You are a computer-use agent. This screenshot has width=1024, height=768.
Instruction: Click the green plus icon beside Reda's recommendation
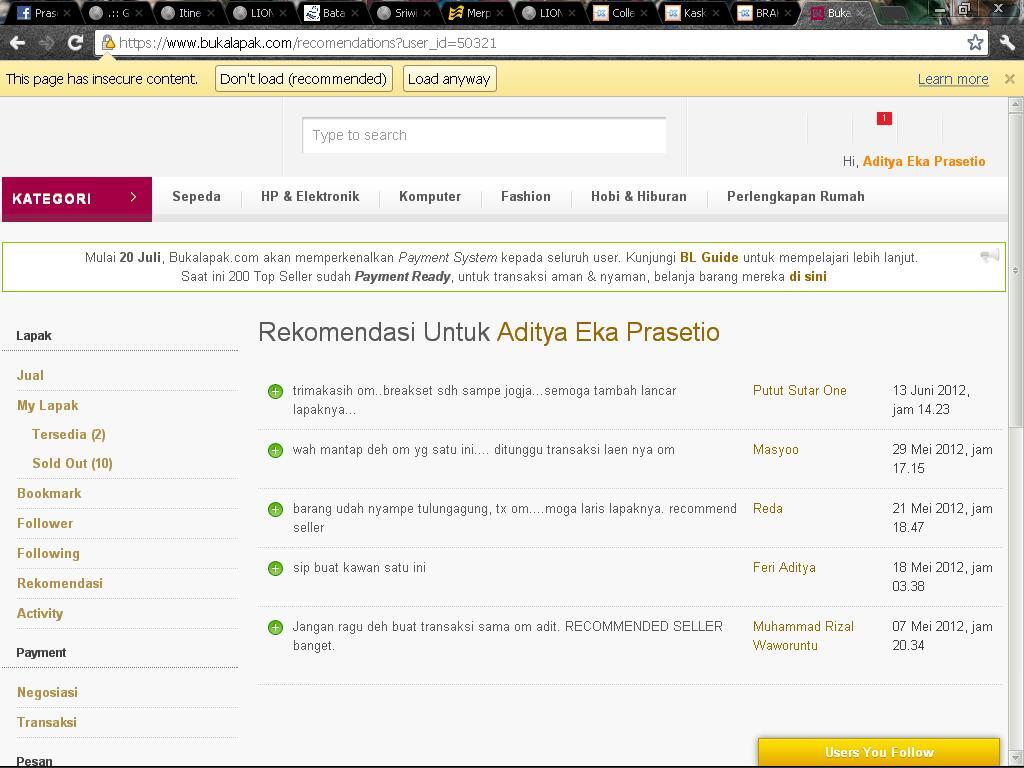point(276,509)
